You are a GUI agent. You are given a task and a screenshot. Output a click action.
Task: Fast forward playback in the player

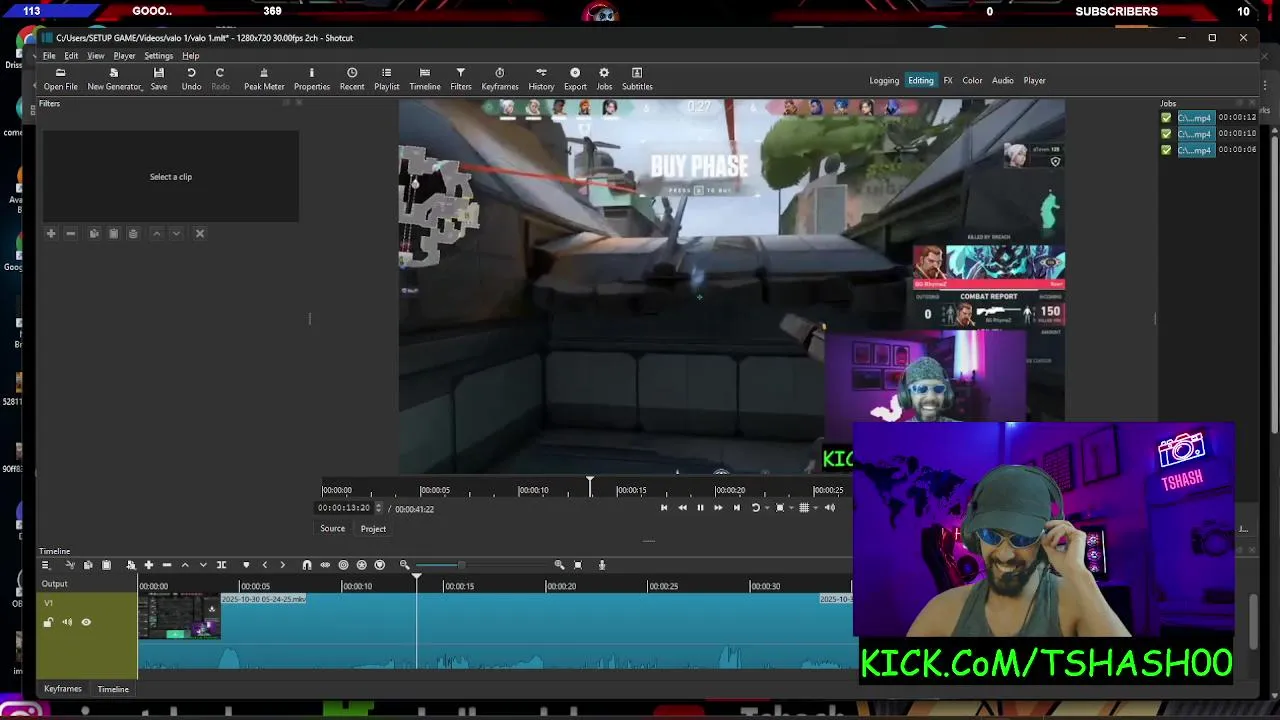[718, 508]
